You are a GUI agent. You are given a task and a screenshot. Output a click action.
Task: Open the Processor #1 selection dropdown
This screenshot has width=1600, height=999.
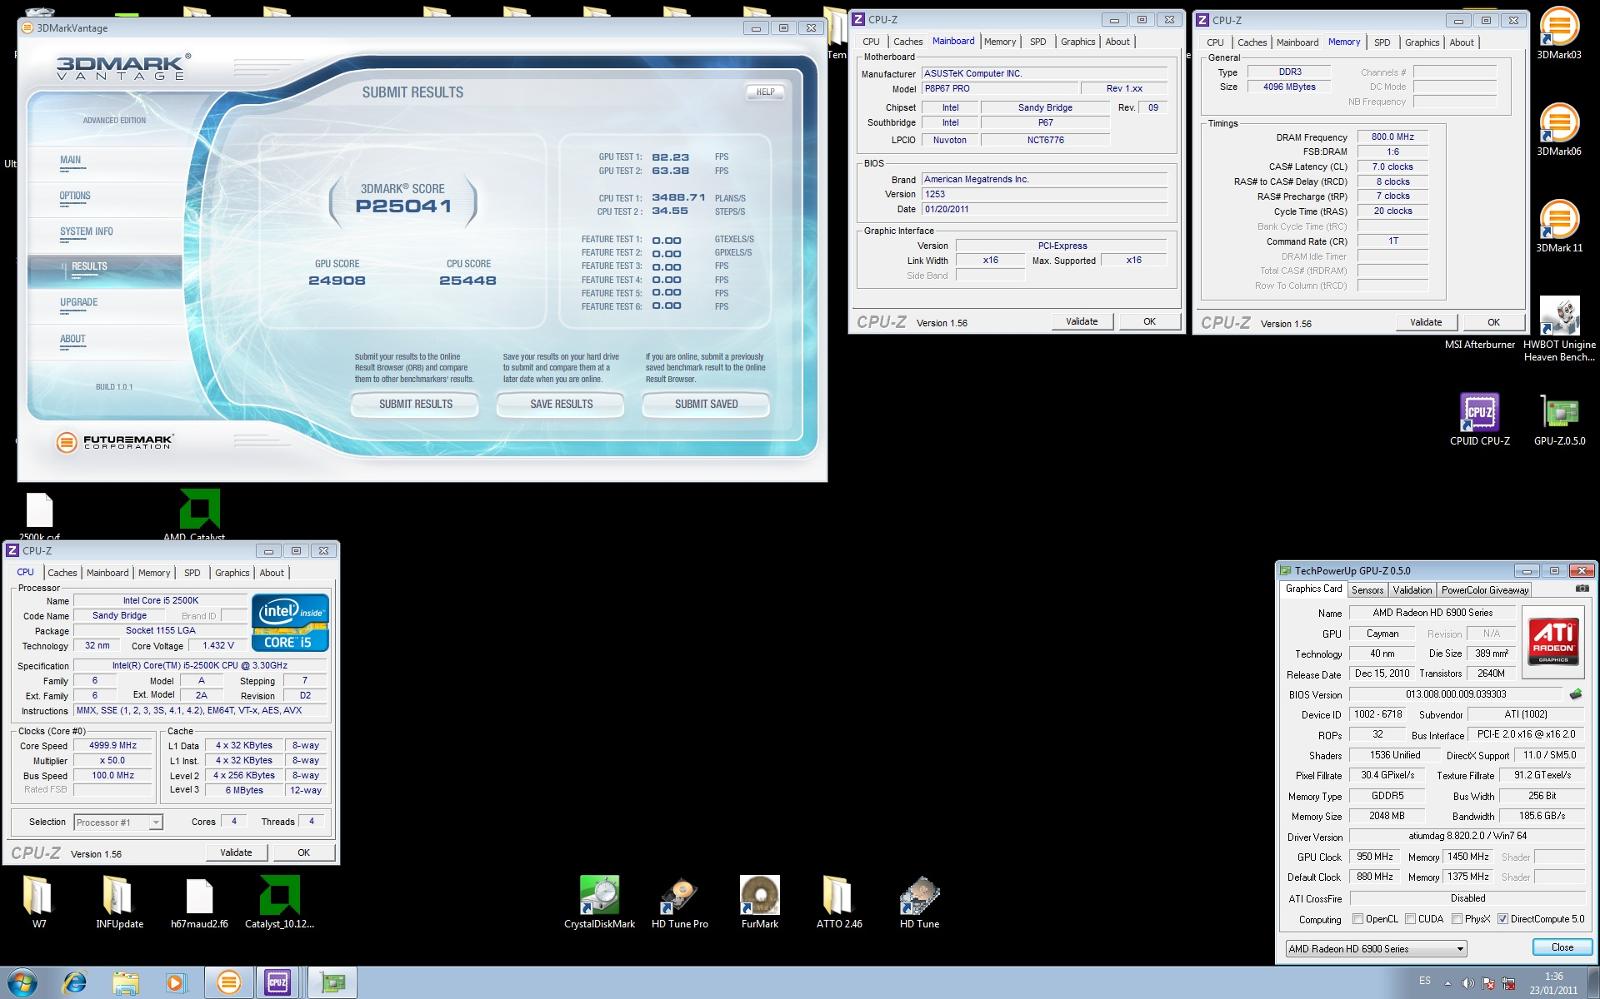tap(117, 822)
